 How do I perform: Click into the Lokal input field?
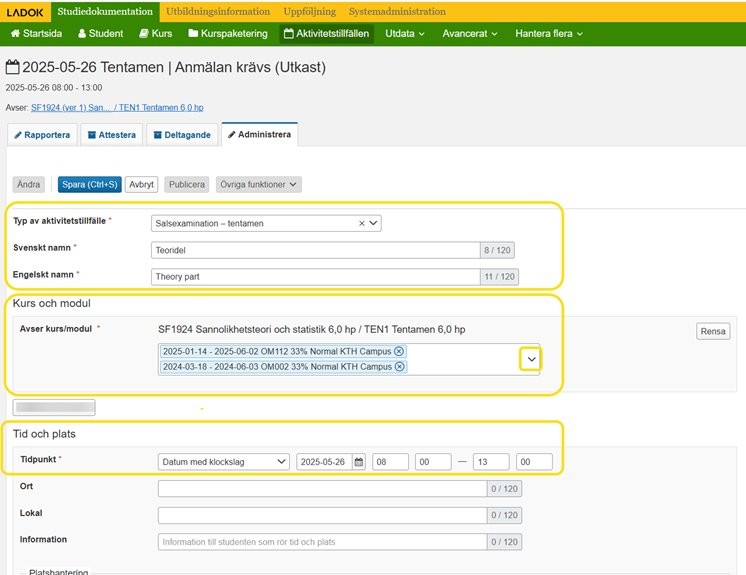323,515
